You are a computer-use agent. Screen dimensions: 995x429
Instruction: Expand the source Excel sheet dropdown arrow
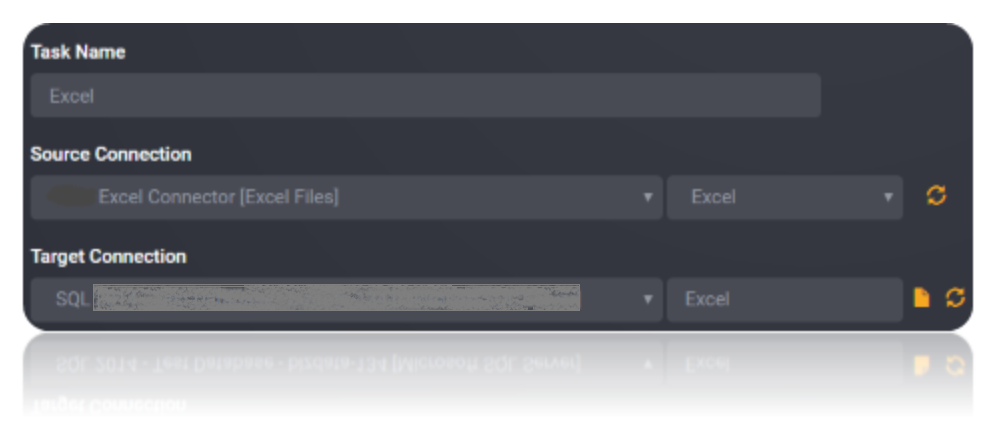coord(888,197)
